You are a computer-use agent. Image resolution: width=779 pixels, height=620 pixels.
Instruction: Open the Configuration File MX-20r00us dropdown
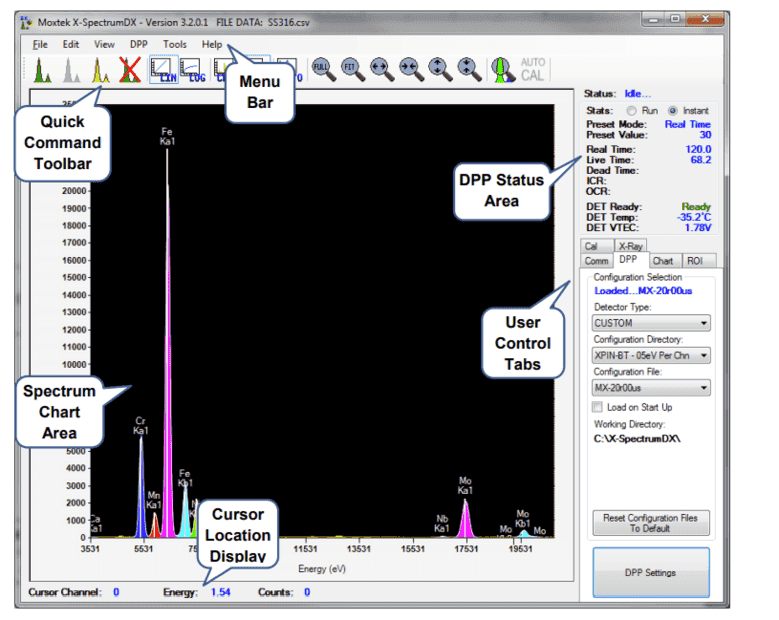coord(651,388)
